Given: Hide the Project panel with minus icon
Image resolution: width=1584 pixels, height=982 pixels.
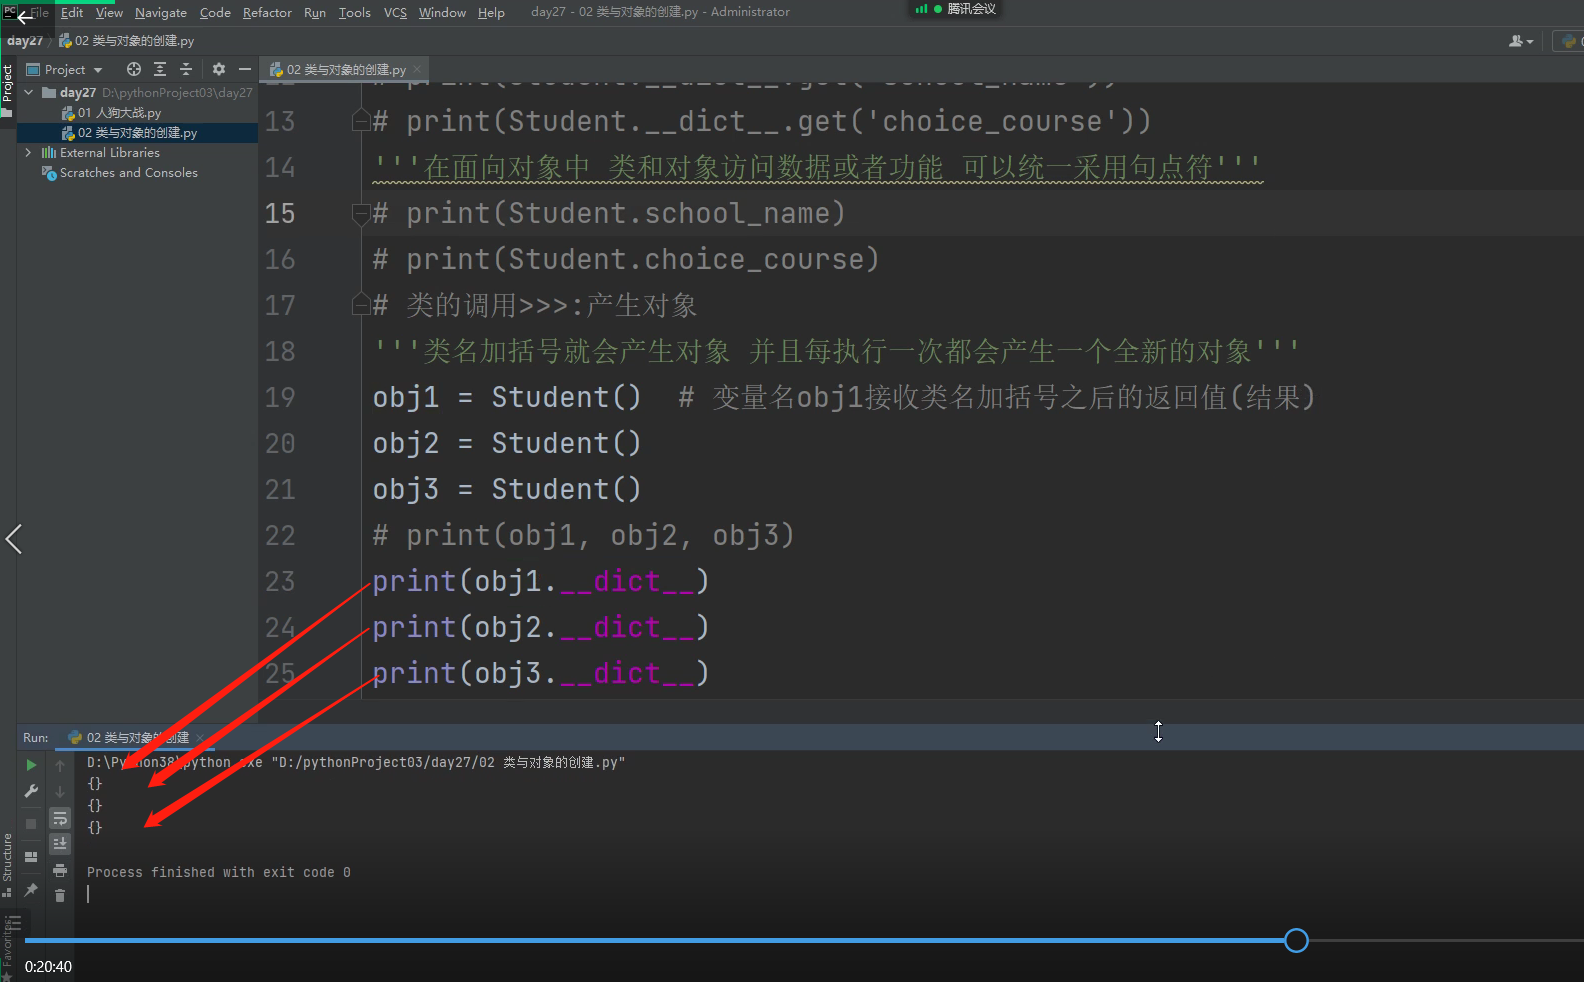Looking at the screenshot, I should coord(245,69).
